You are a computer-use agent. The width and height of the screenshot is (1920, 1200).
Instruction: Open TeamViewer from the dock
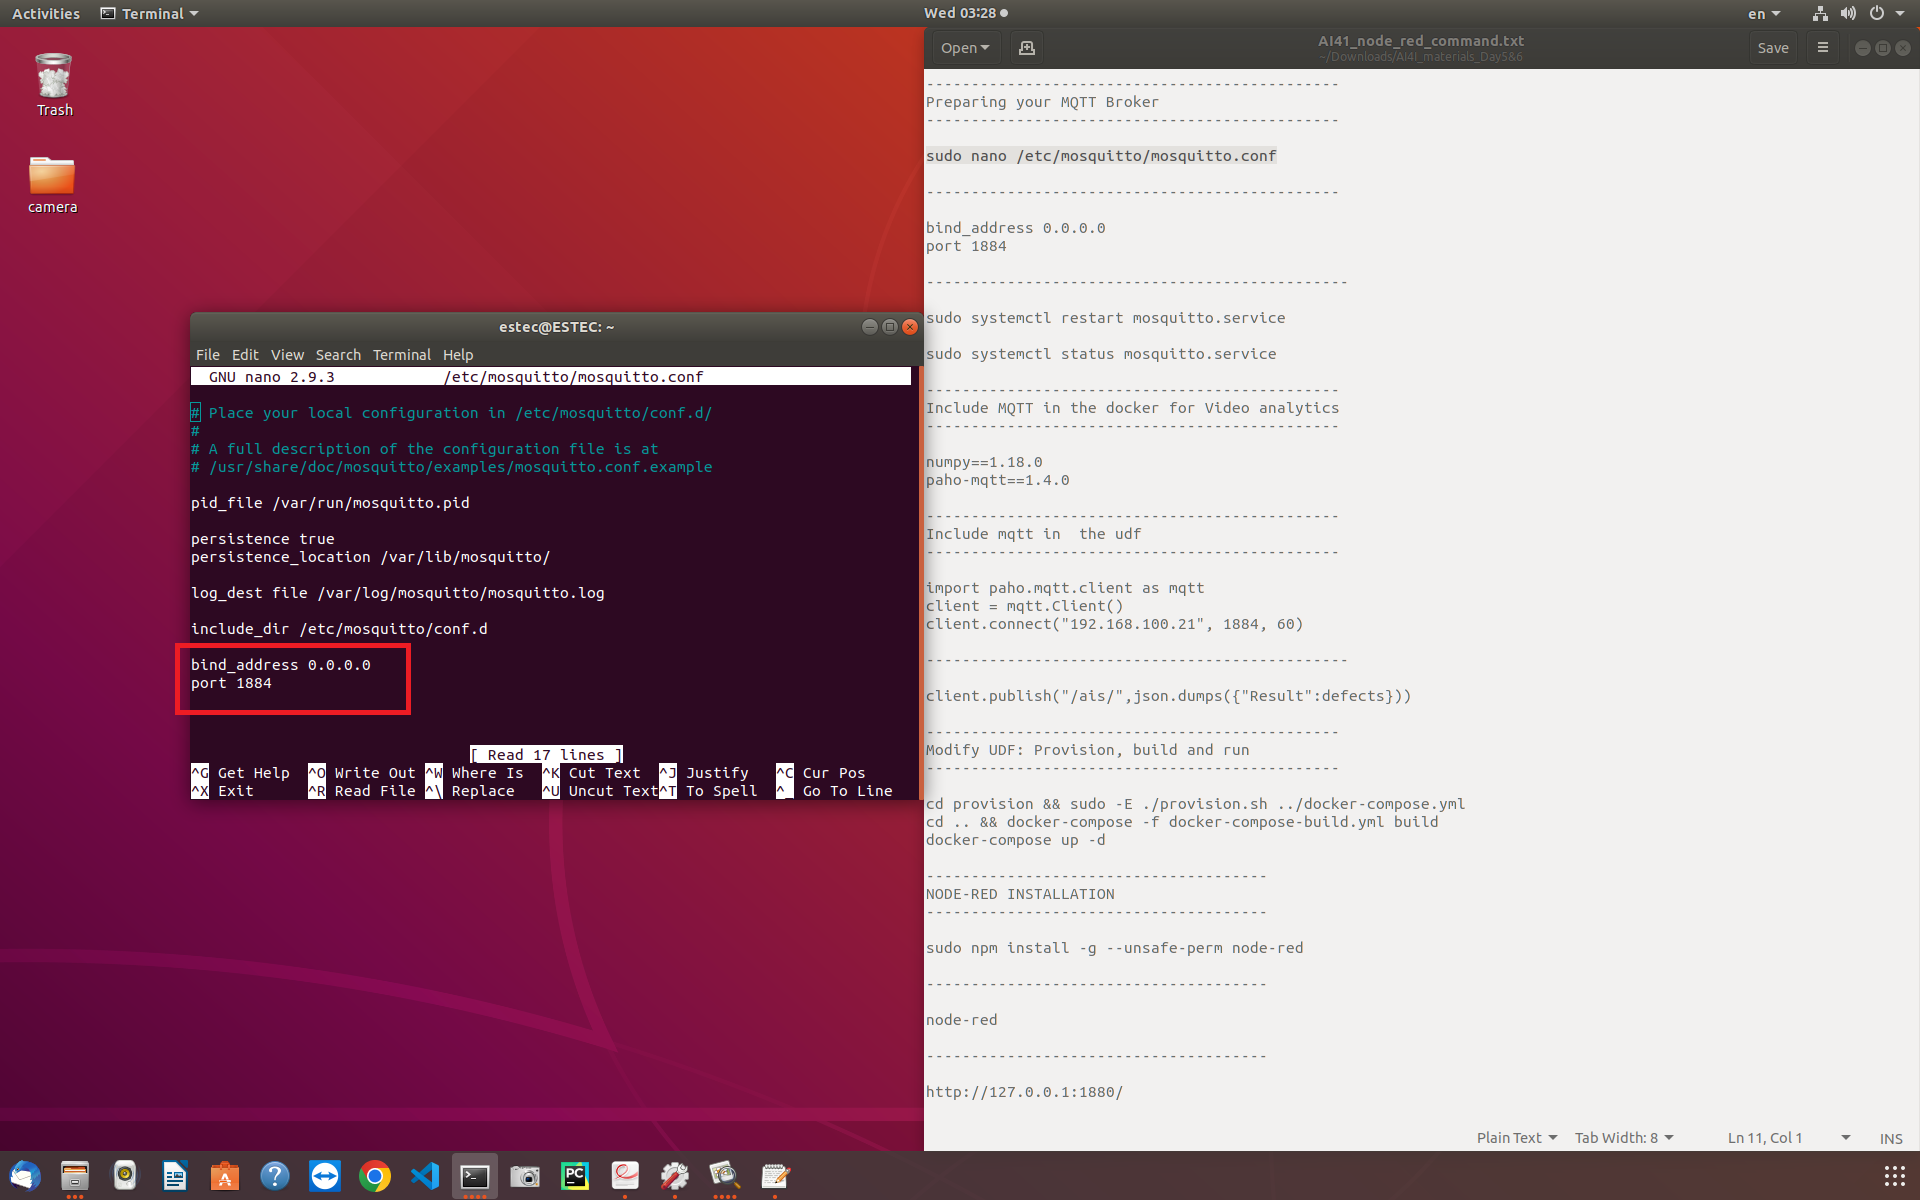(325, 1176)
